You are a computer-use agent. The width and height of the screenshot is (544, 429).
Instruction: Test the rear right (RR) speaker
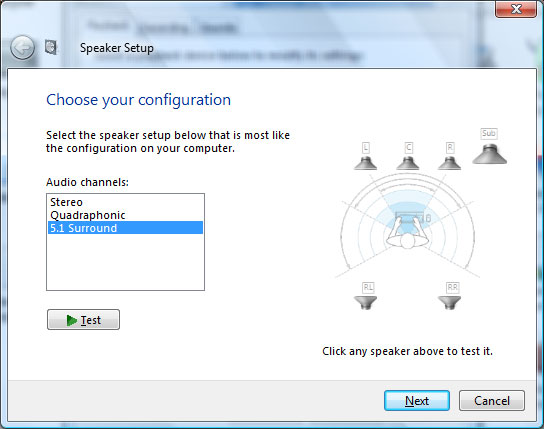(x=450, y=302)
